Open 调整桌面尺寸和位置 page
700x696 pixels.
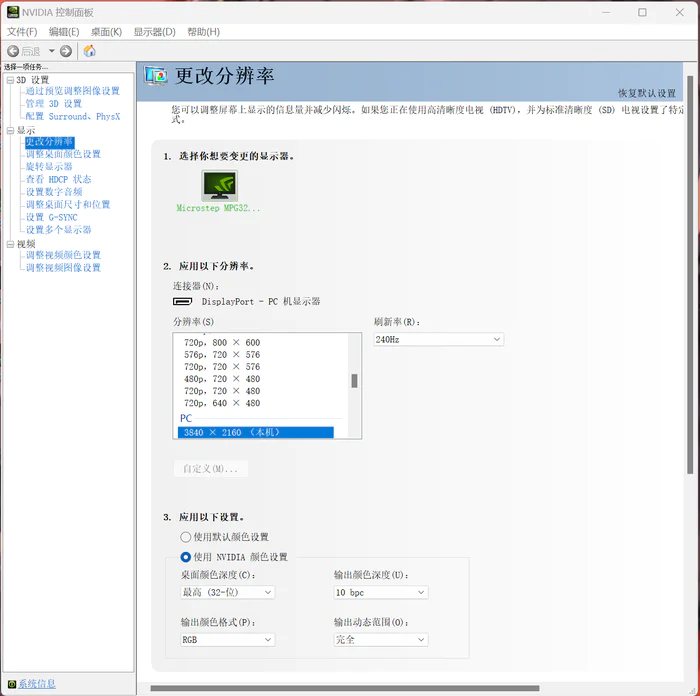click(67, 204)
